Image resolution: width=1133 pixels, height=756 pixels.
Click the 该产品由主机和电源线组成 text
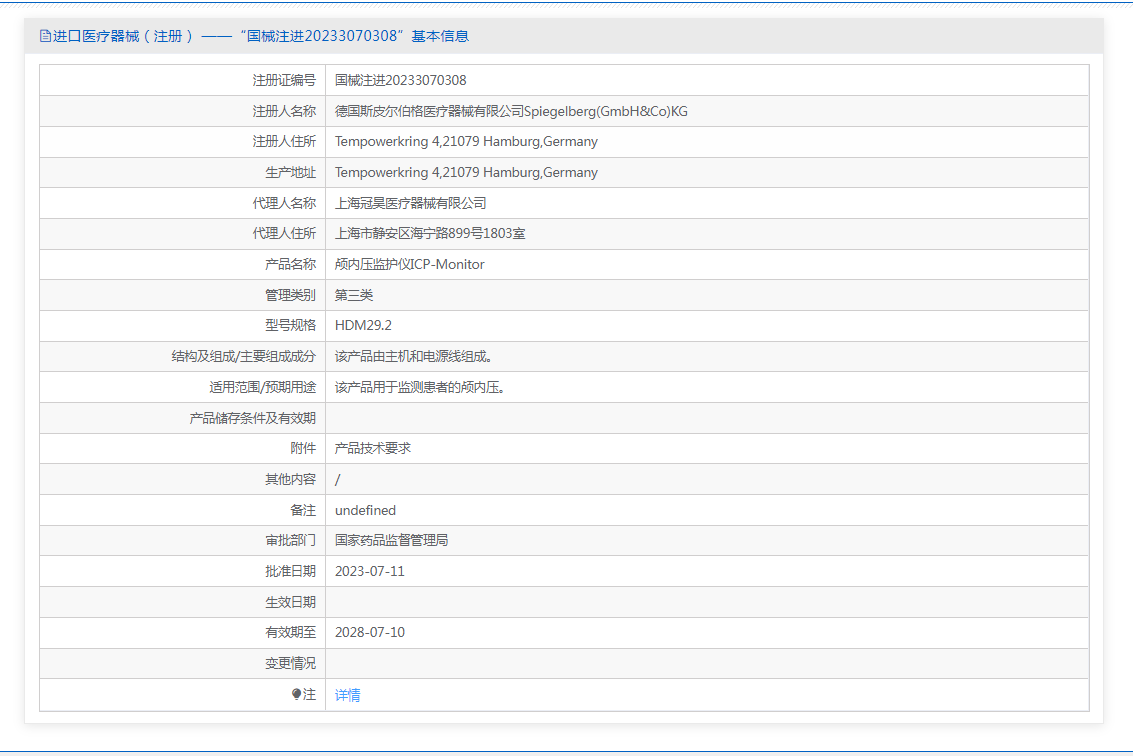click(x=413, y=356)
